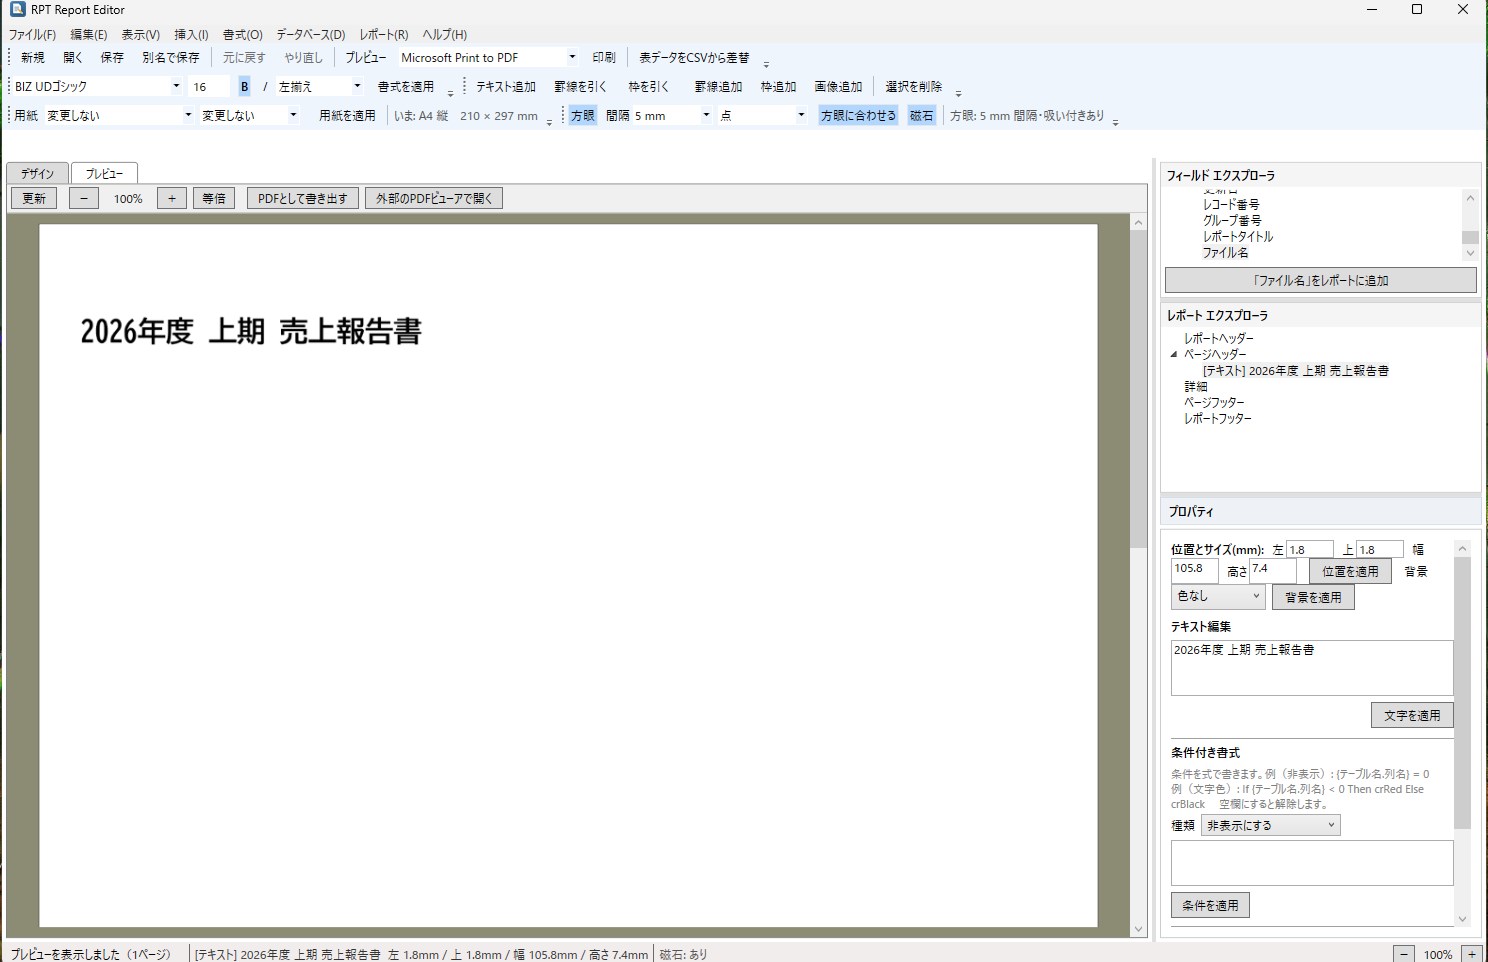Click the 位置を適用 button

(x=1350, y=571)
